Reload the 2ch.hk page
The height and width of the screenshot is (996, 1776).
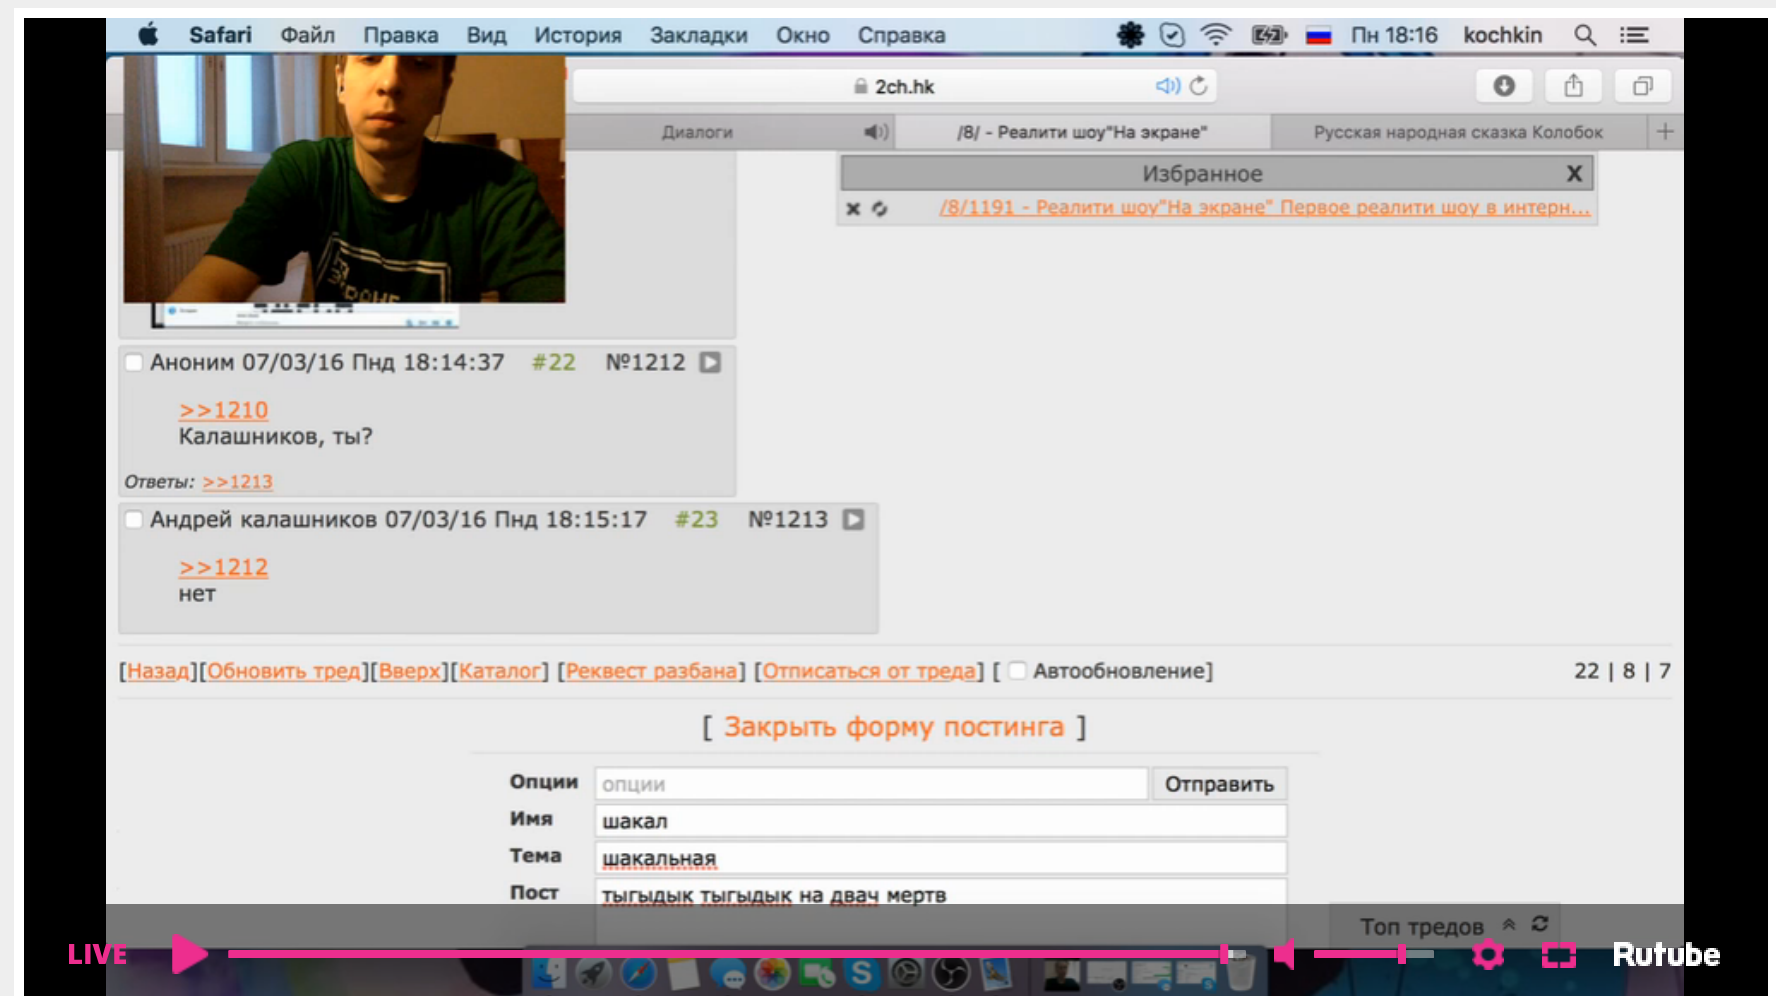[x=1198, y=86]
